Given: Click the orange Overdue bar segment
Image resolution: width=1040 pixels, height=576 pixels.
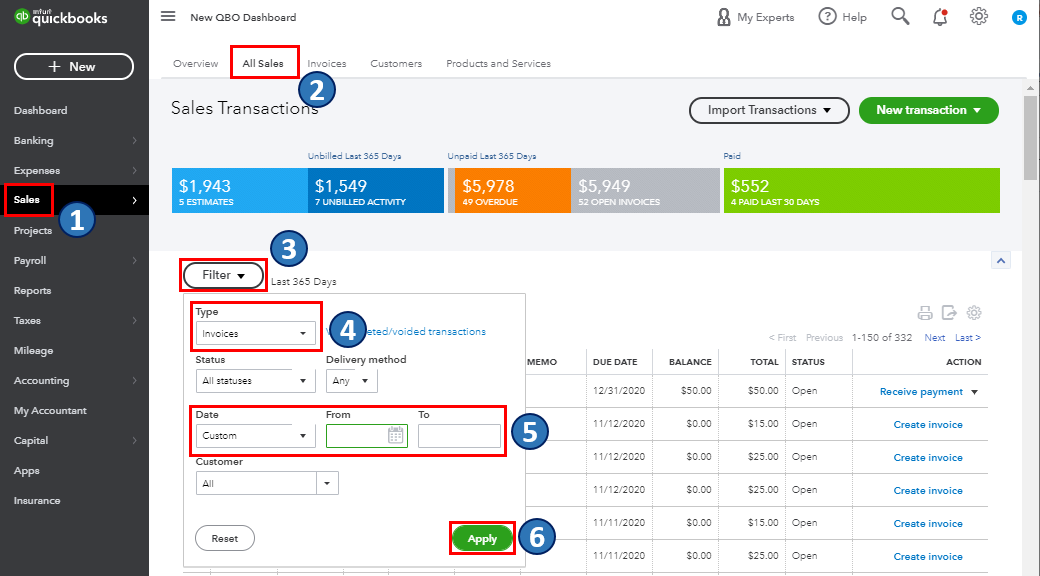Looking at the screenshot, I should click(506, 190).
